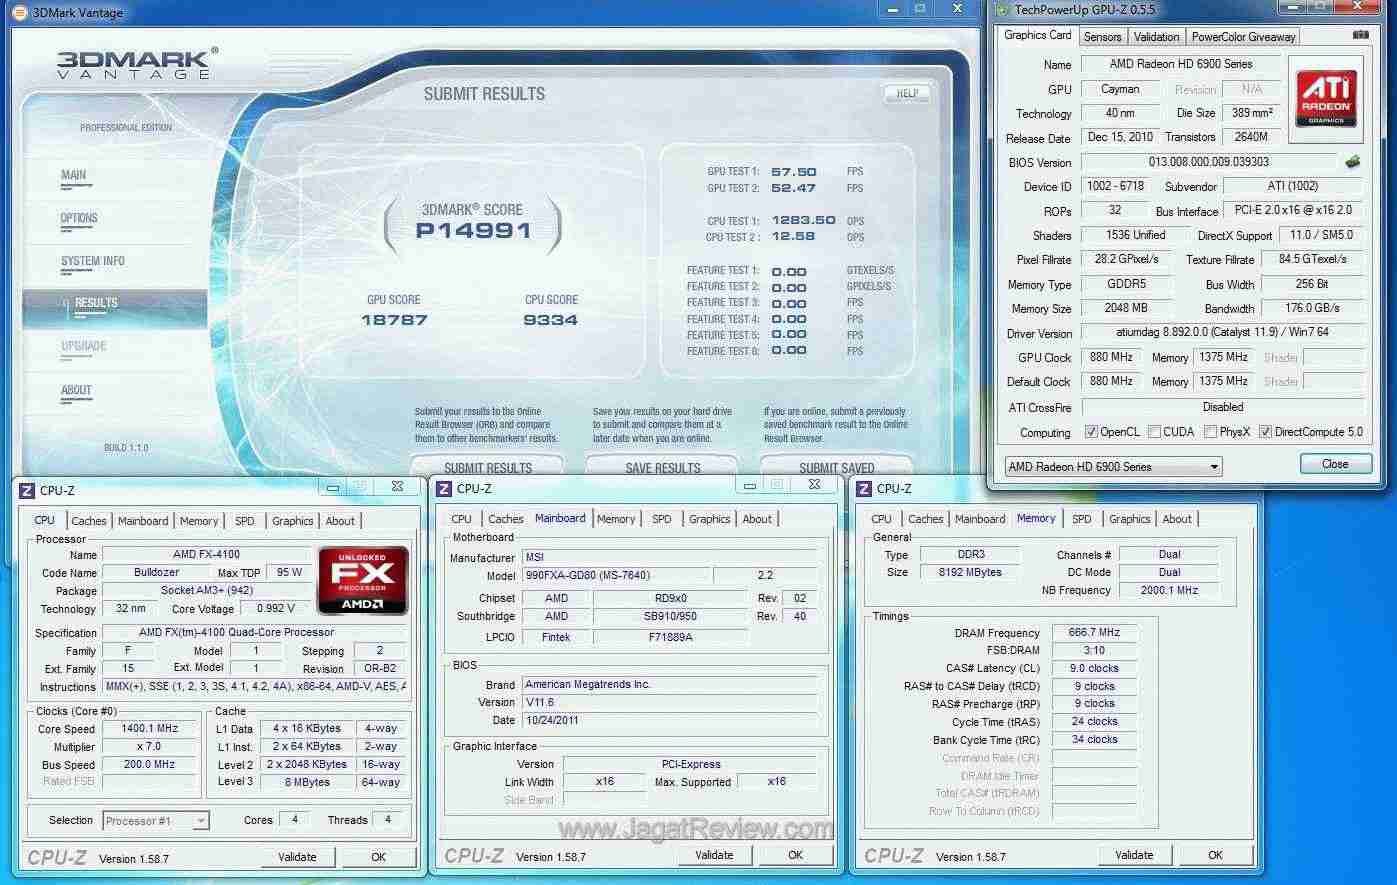Click SUBMIT RESULTS in 3DMark Vantage

488,467
